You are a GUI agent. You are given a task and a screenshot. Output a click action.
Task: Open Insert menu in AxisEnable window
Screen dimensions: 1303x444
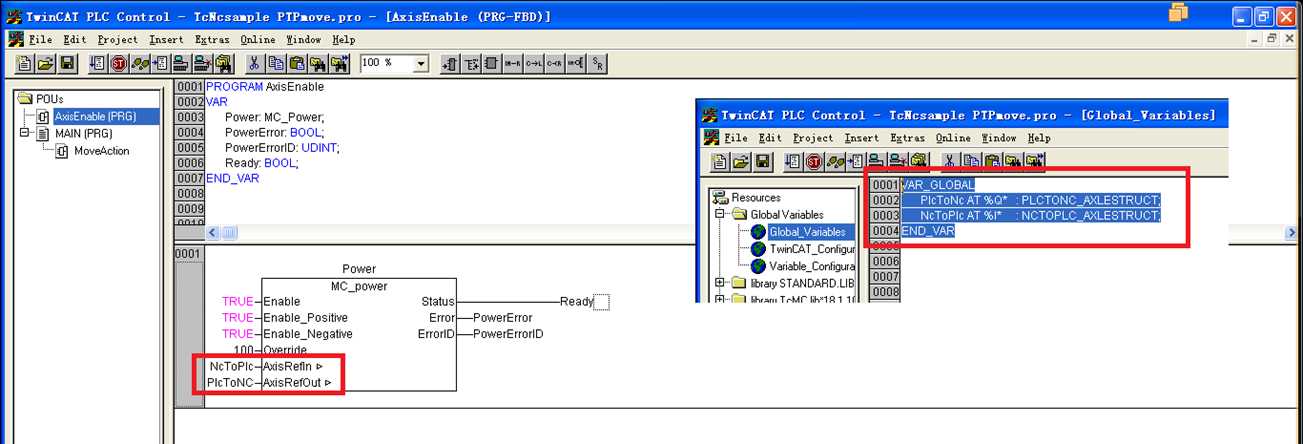[x=166, y=40]
